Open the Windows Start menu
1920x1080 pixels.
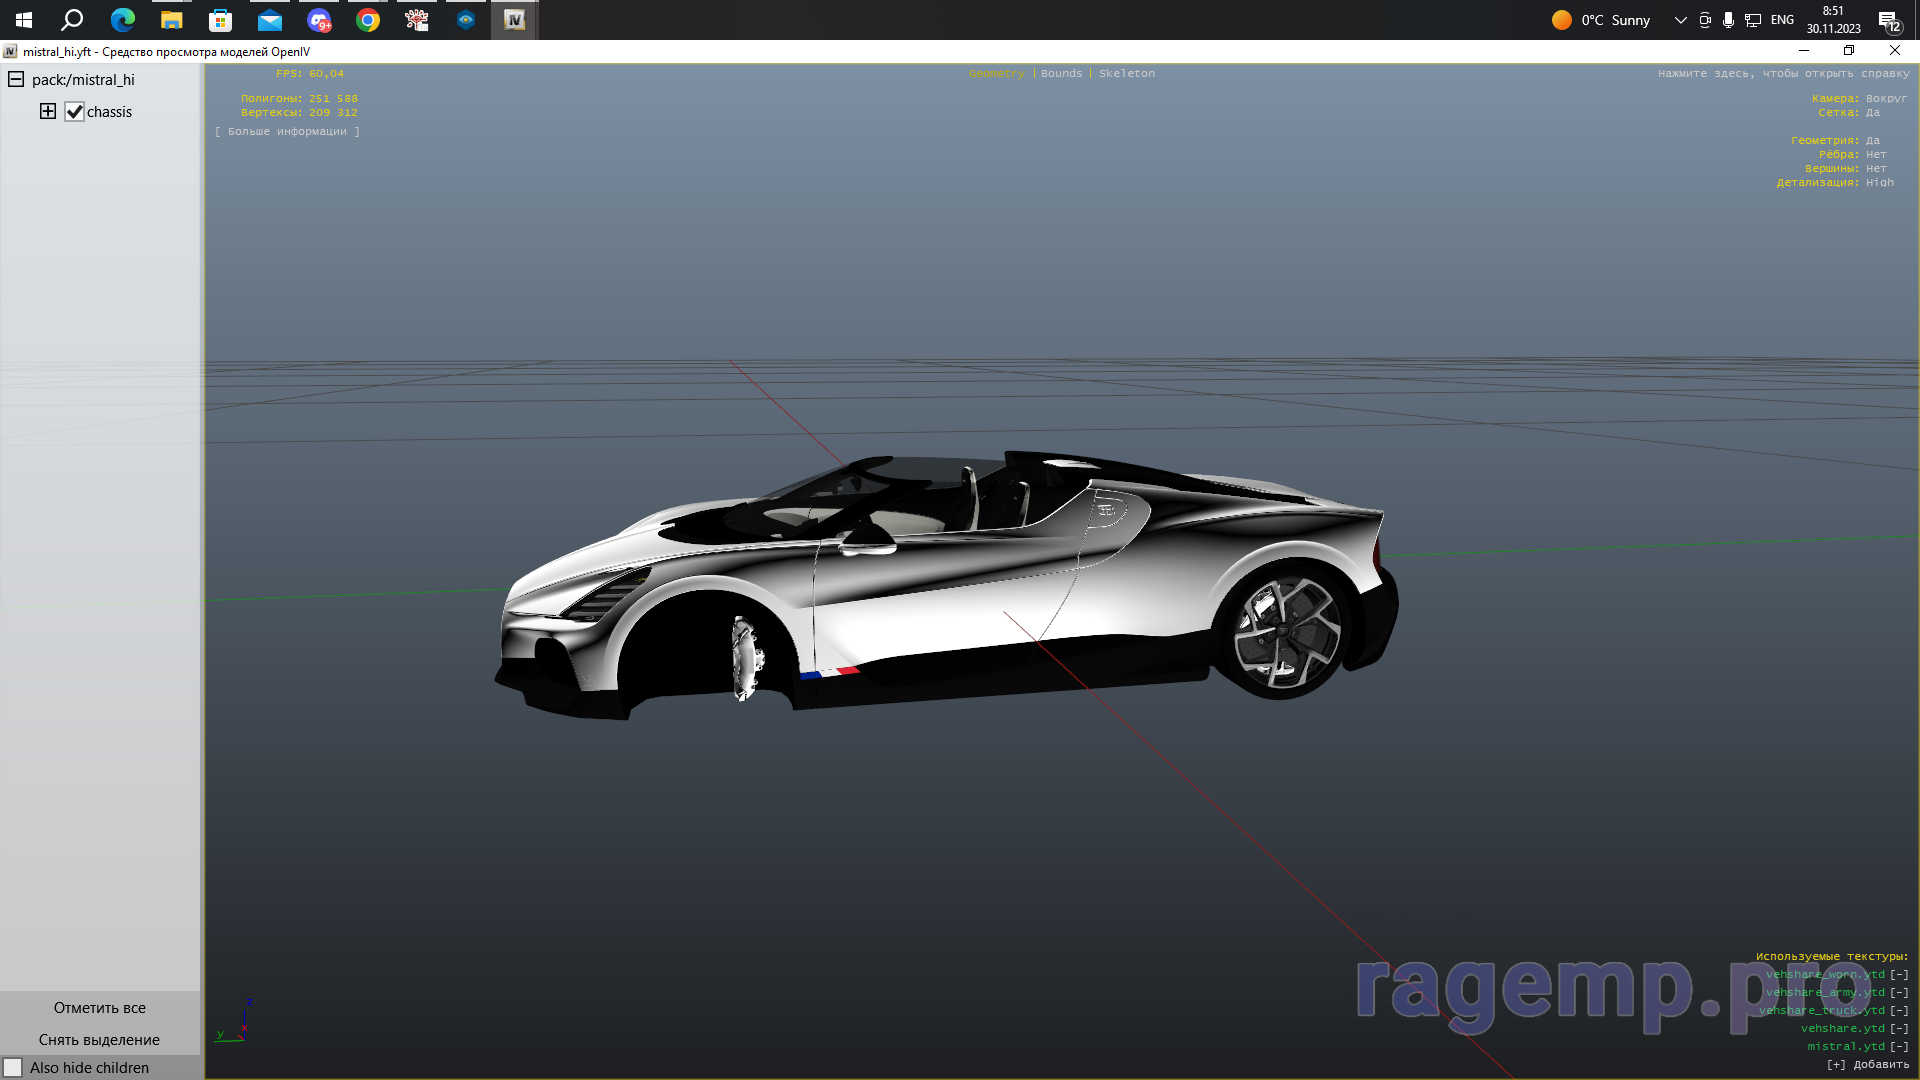(x=24, y=20)
